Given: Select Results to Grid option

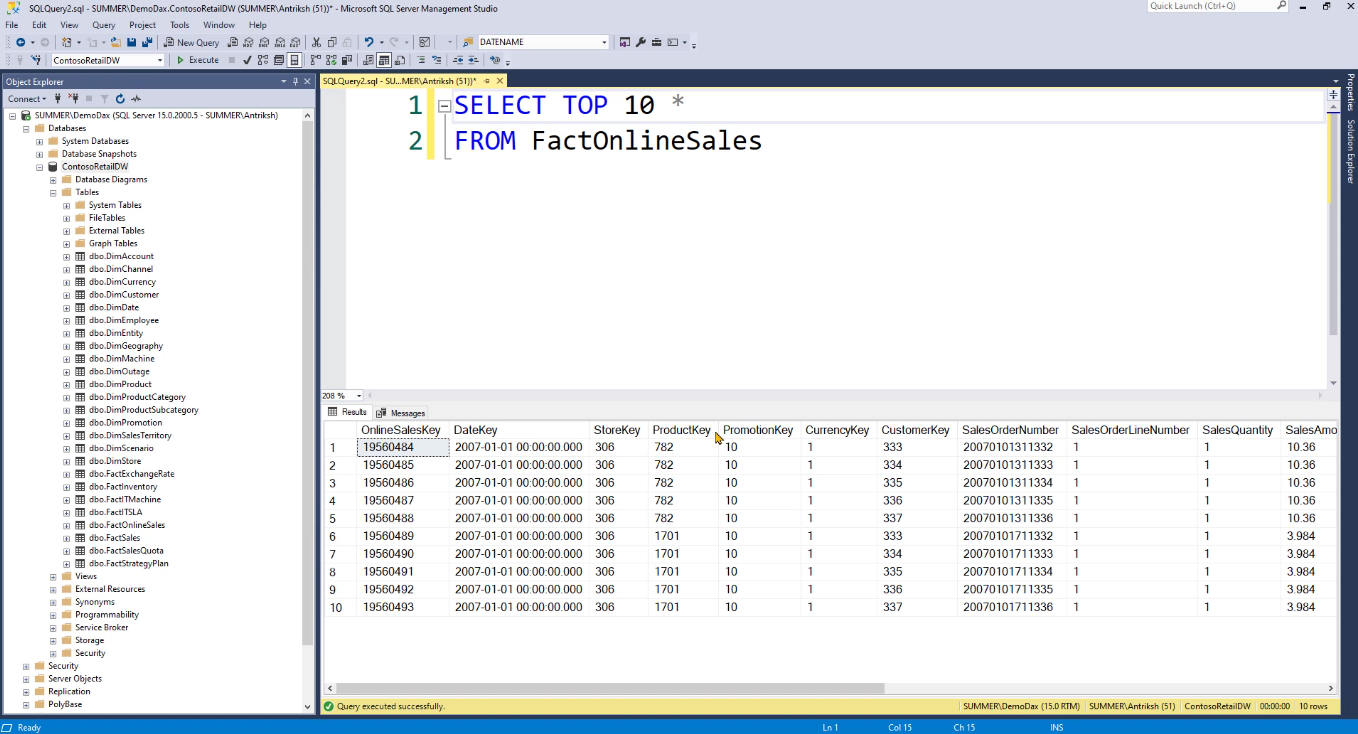Looking at the screenshot, I should (383, 60).
